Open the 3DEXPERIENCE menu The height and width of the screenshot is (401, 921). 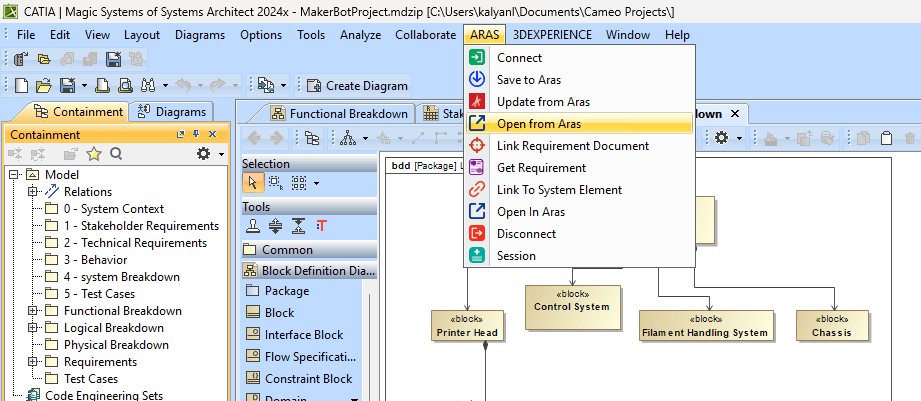[x=552, y=35]
